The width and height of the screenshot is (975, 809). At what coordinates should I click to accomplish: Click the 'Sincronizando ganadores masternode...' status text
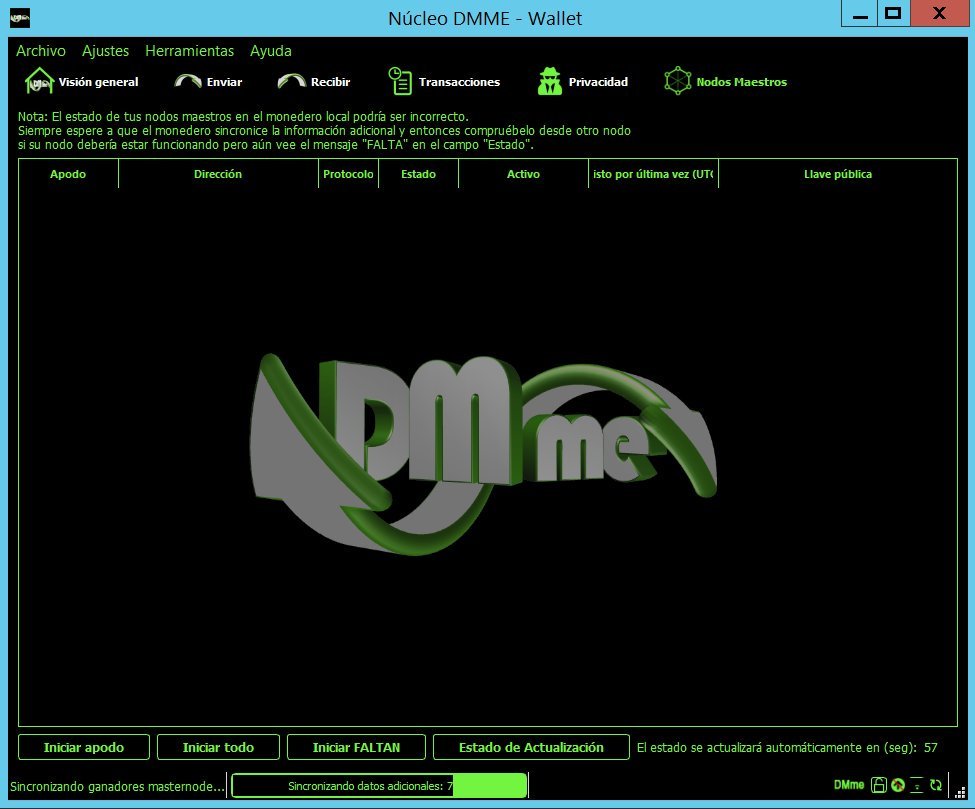[x=118, y=786]
